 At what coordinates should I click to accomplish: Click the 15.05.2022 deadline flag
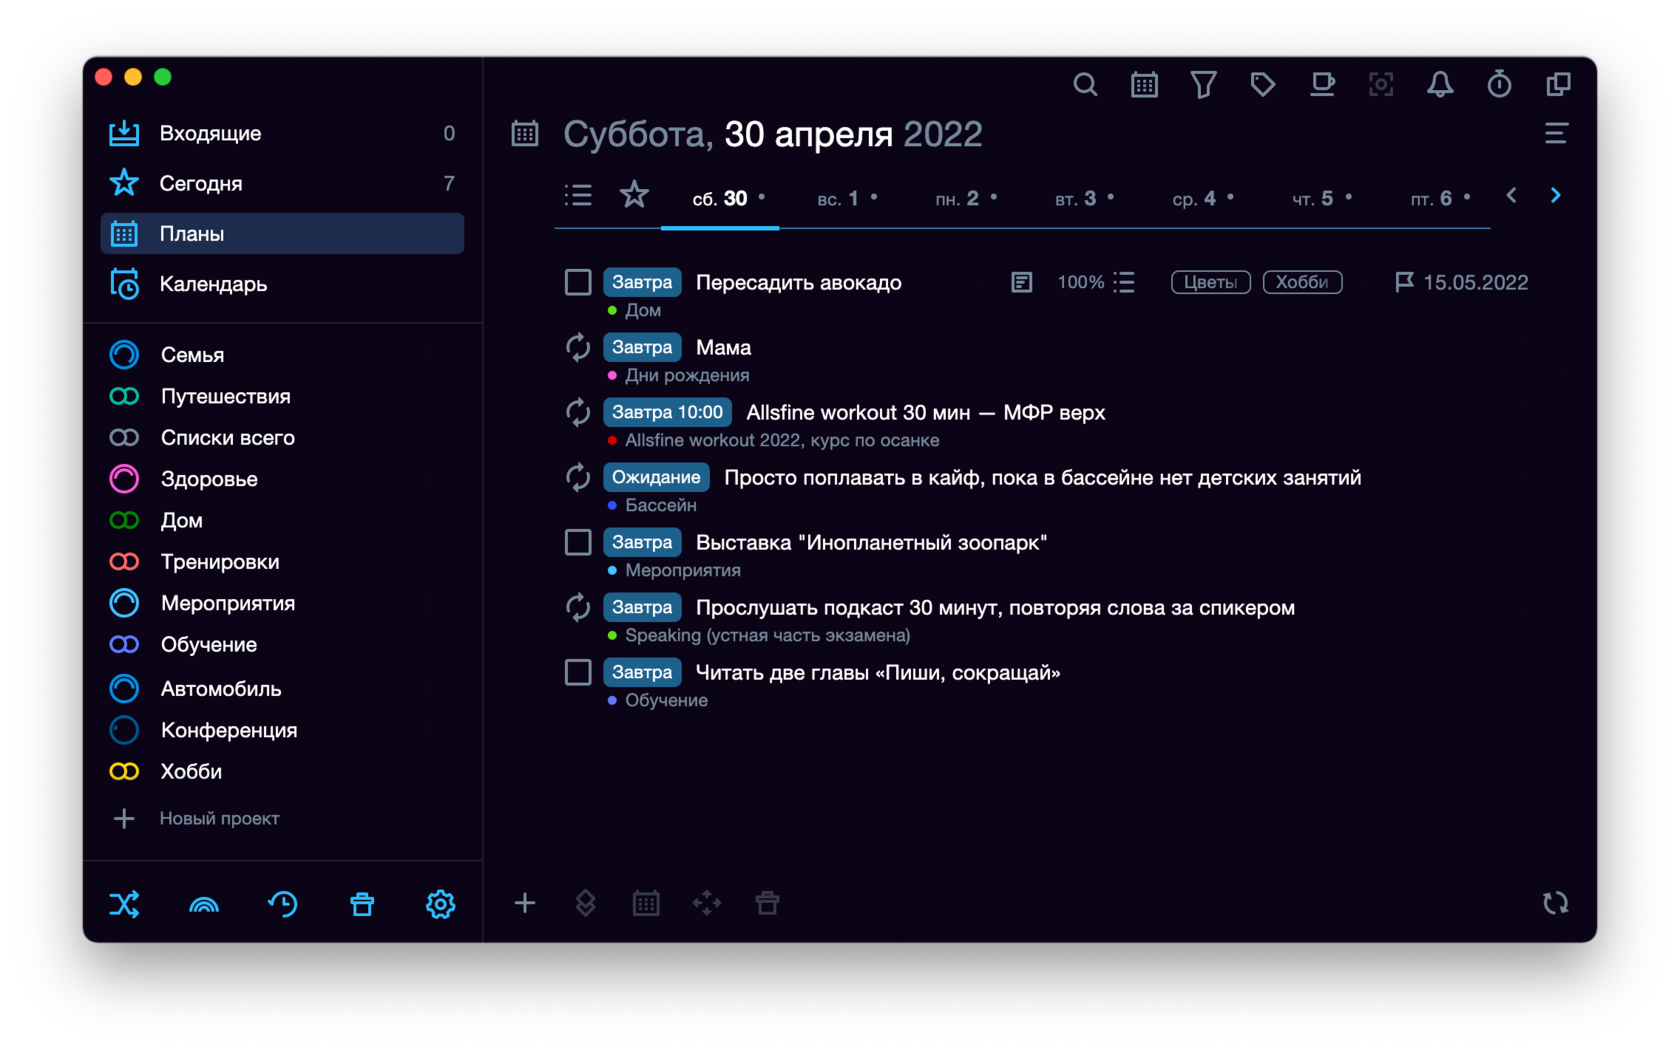point(1461,282)
